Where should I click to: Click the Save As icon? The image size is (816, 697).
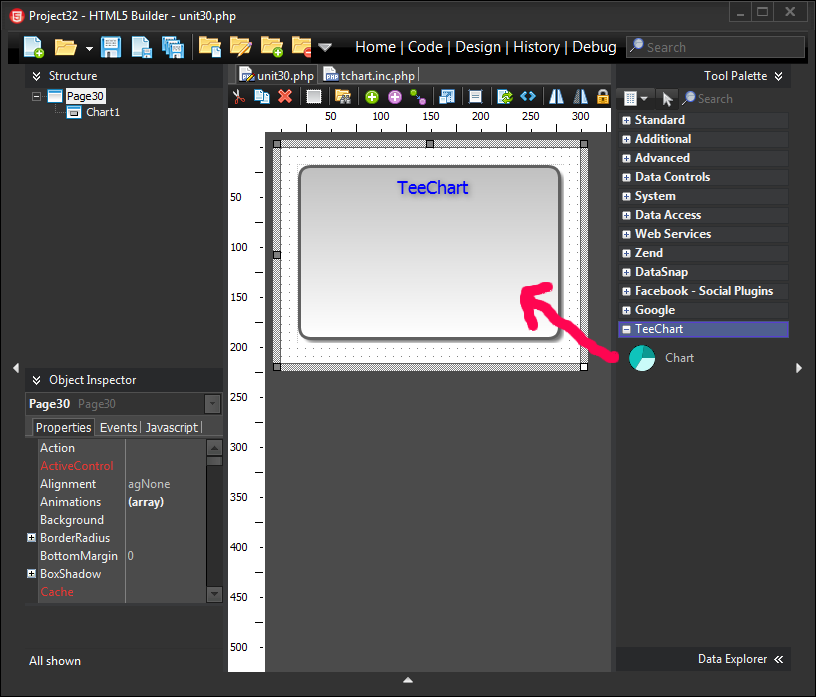141,47
